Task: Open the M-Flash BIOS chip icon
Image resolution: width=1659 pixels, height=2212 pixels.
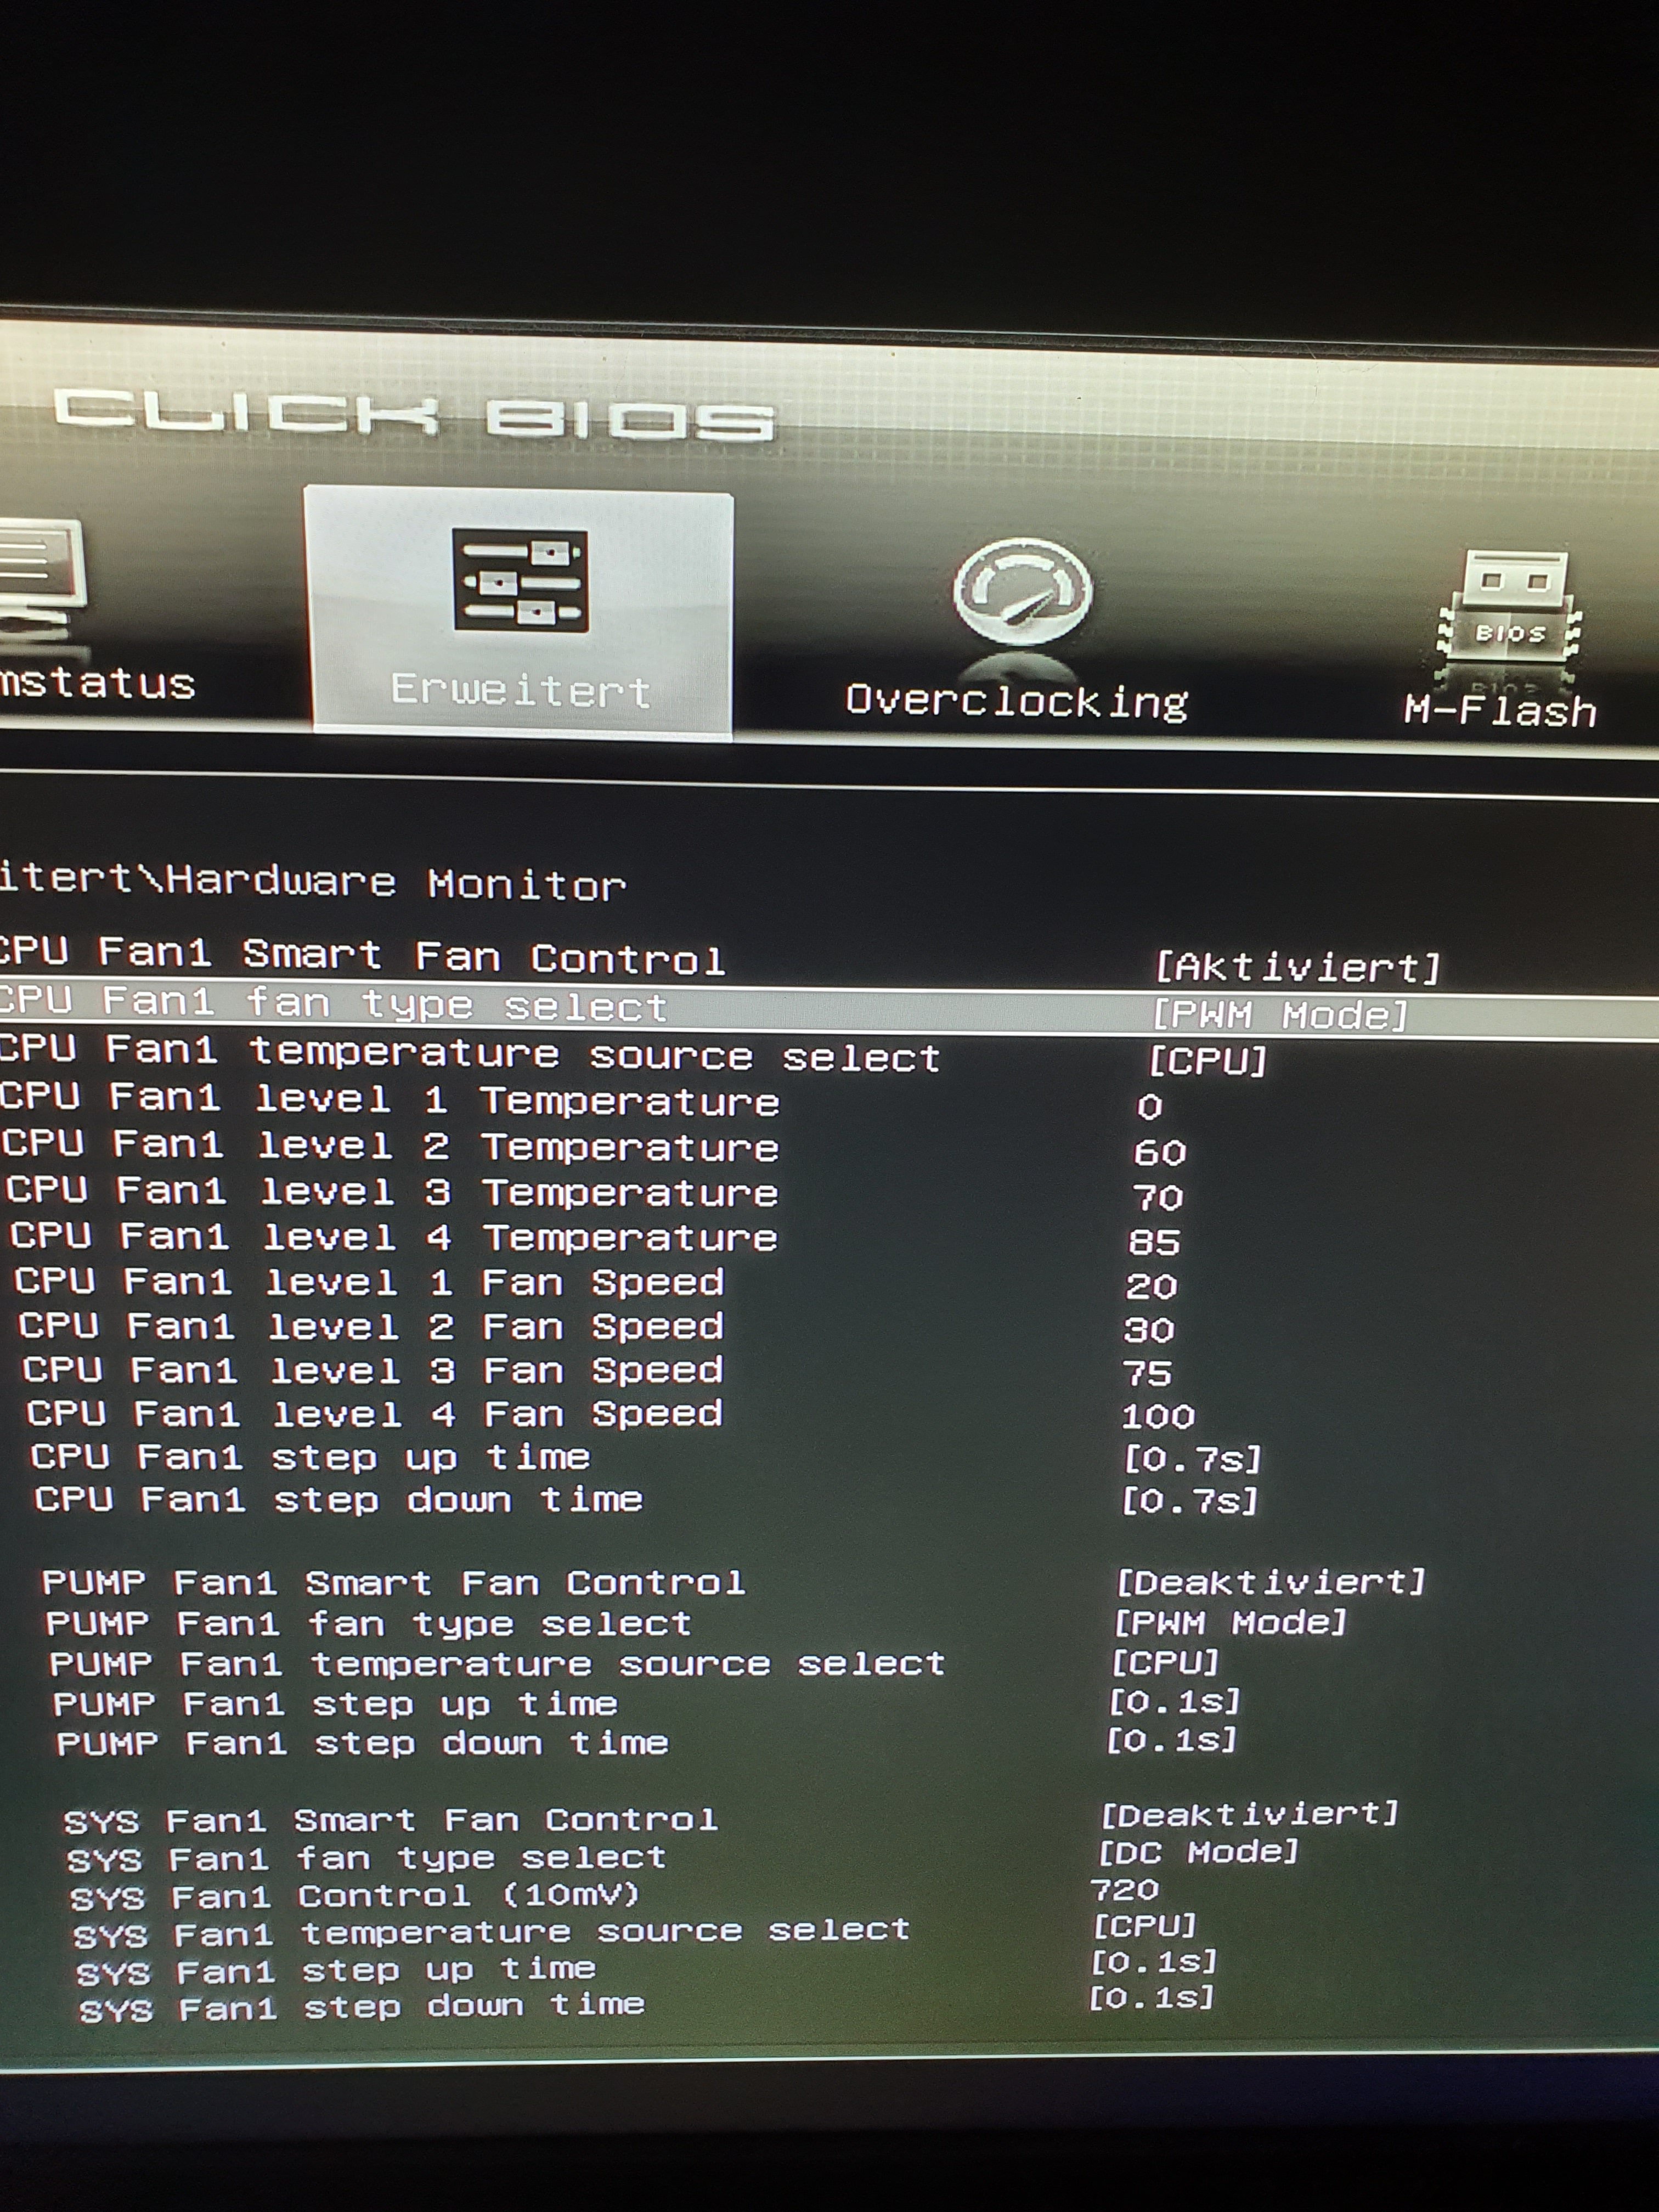Action: click(x=1510, y=610)
